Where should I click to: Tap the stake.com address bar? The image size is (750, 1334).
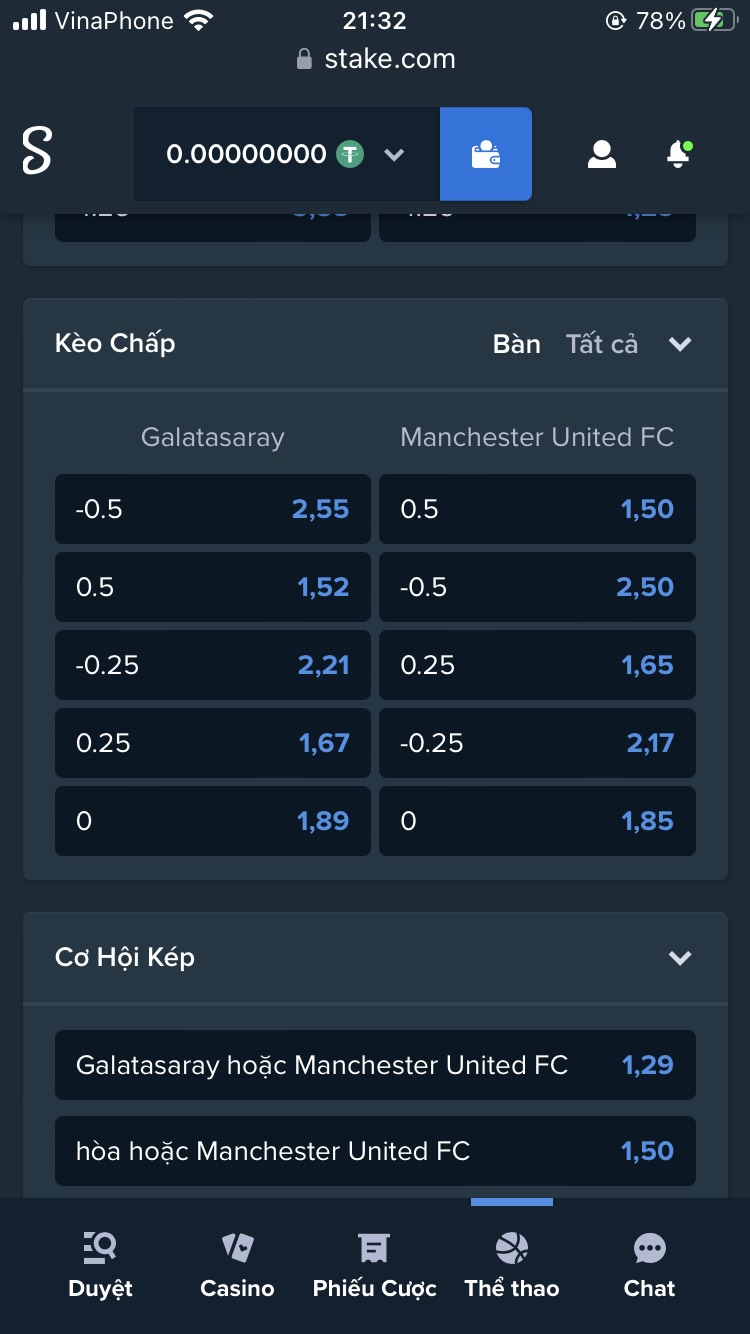(x=375, y=59)
